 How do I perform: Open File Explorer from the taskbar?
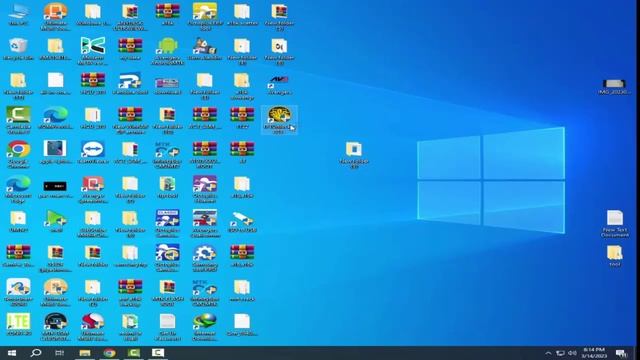(85, 353)
